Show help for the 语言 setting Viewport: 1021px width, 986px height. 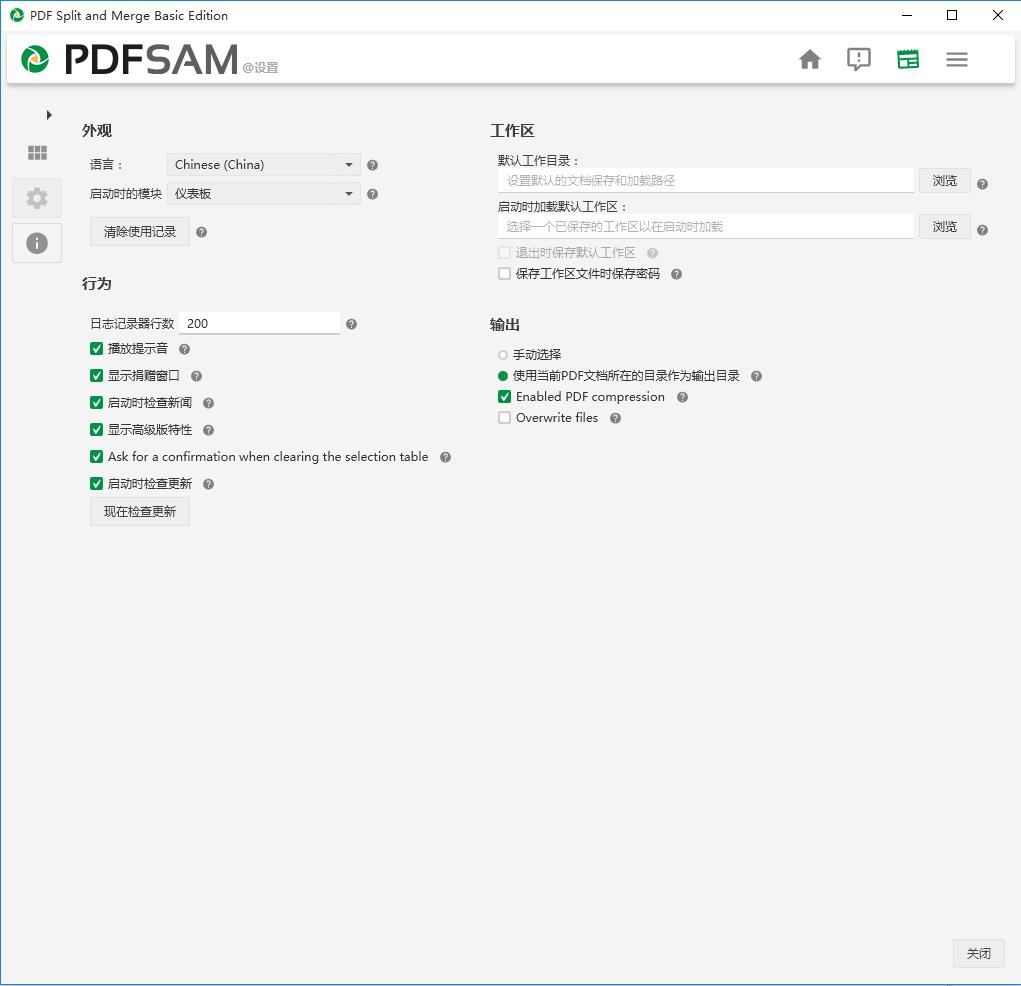[372, 165]
